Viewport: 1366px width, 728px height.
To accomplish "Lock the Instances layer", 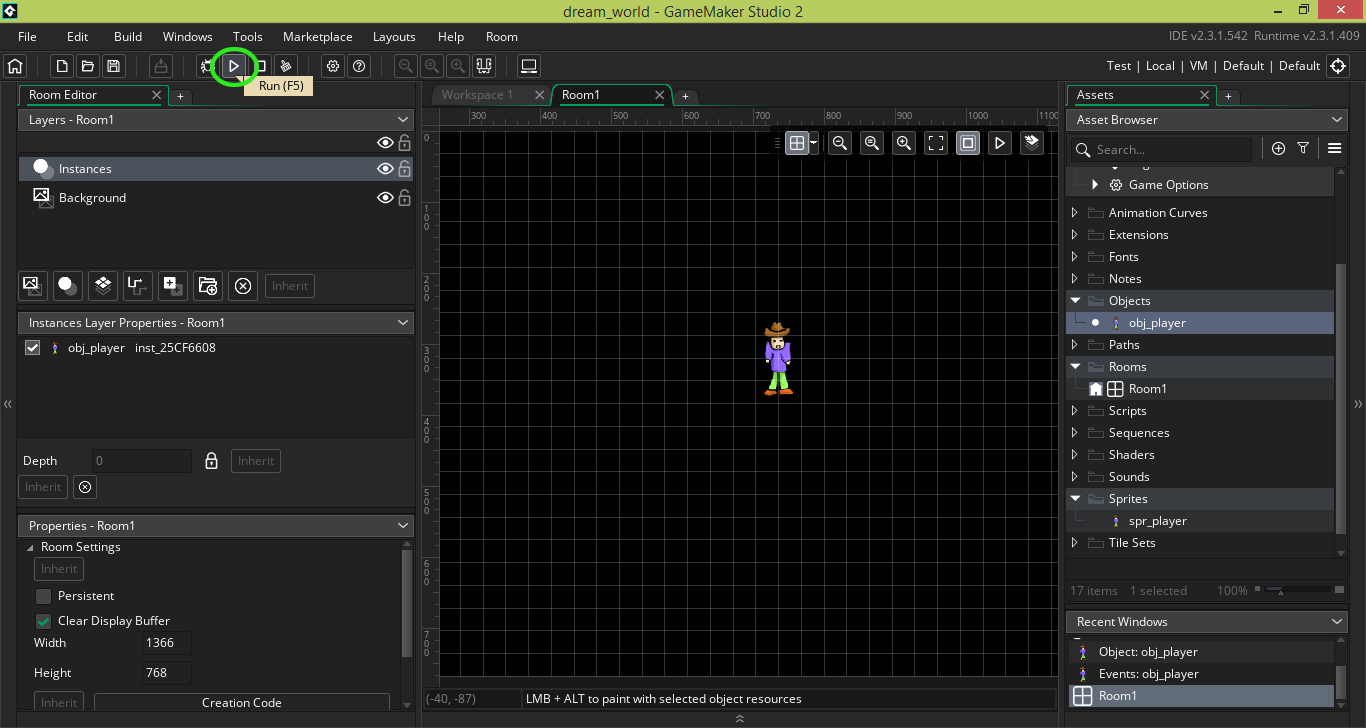I will click(404, 169).
